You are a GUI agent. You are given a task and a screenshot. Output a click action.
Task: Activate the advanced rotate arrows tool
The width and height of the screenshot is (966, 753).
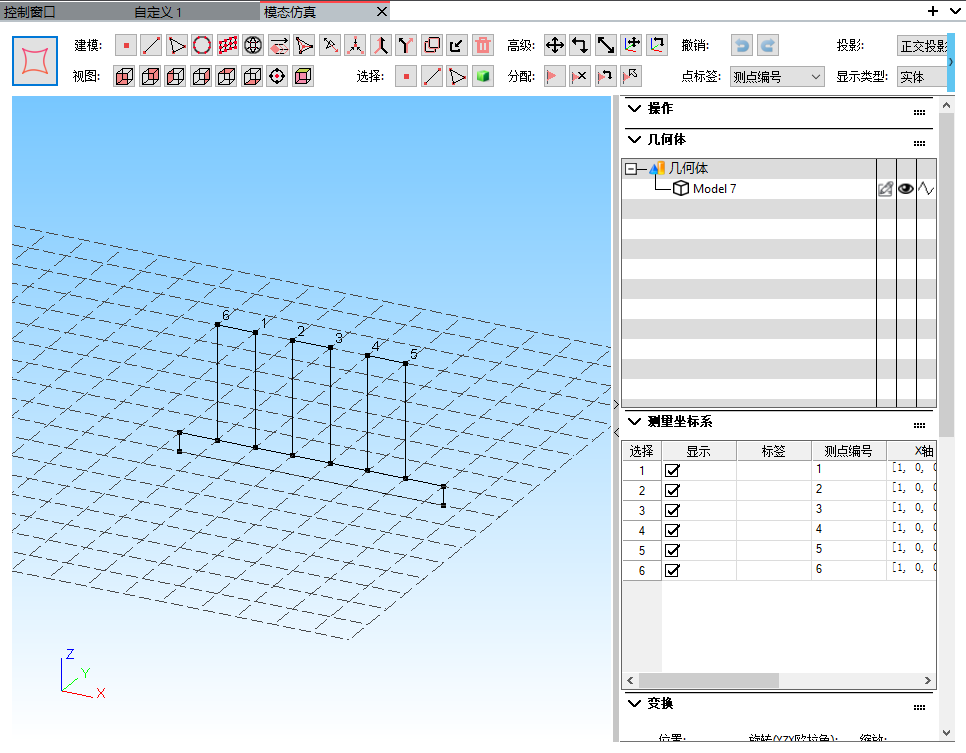580,45
